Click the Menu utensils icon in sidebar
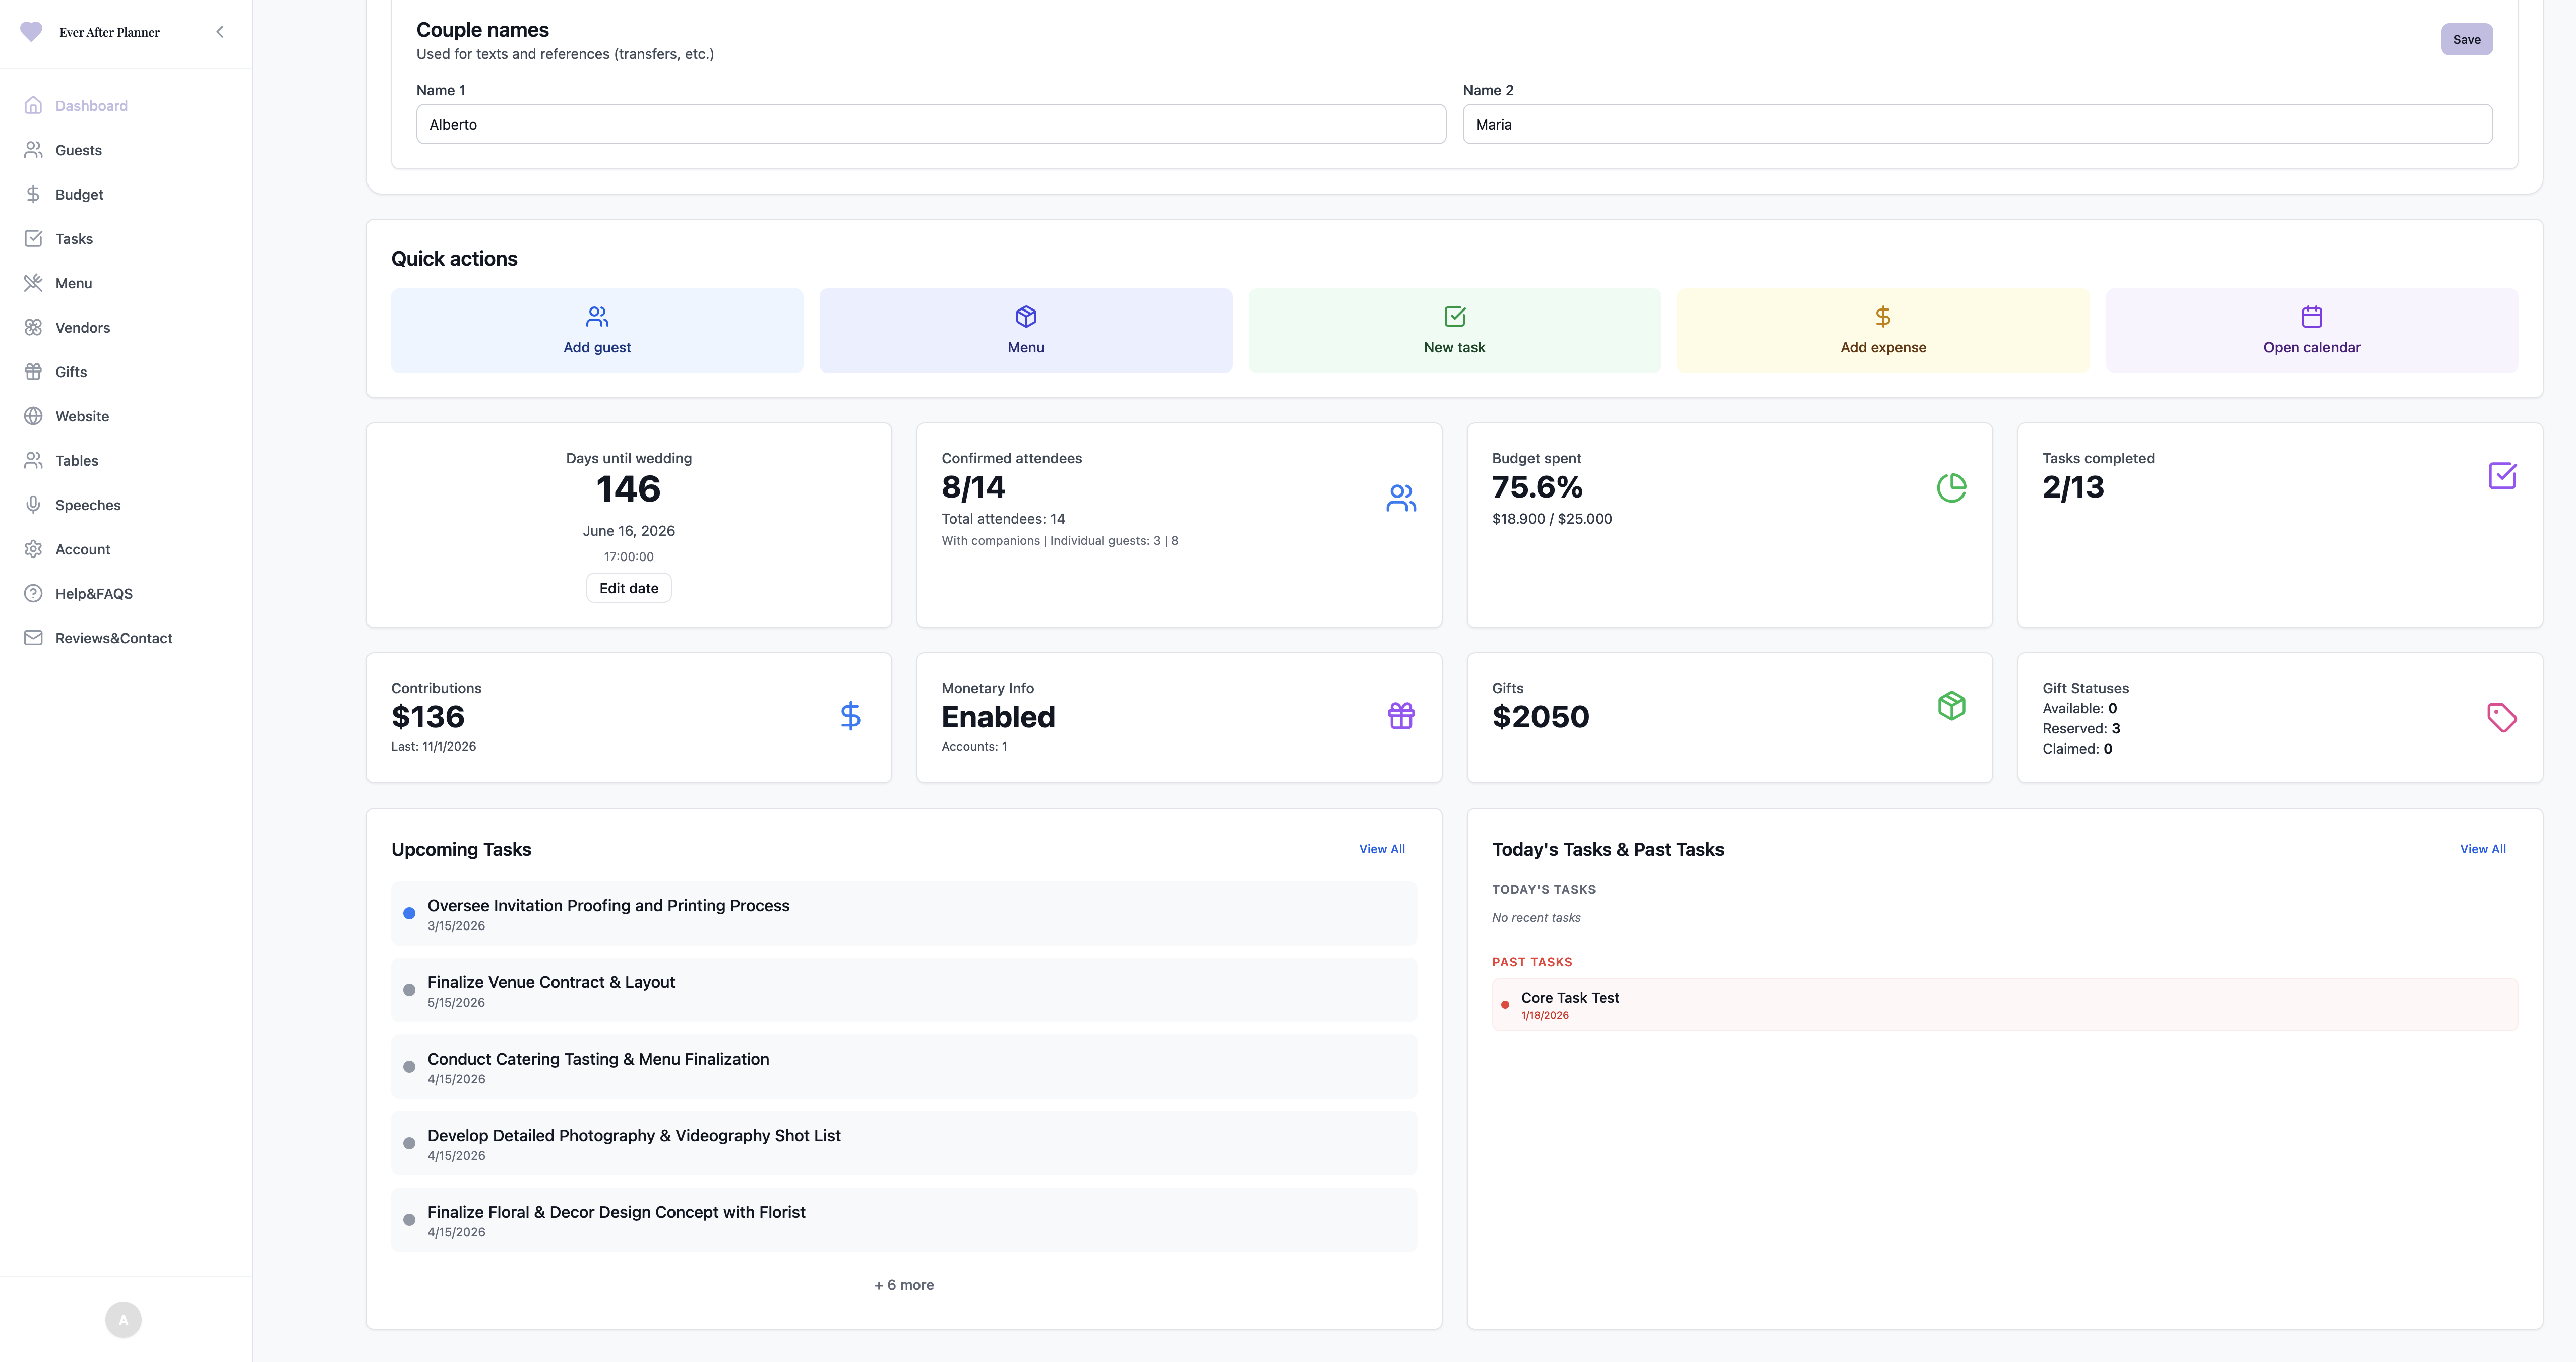 pyautogui.click(x=33, y=283)
